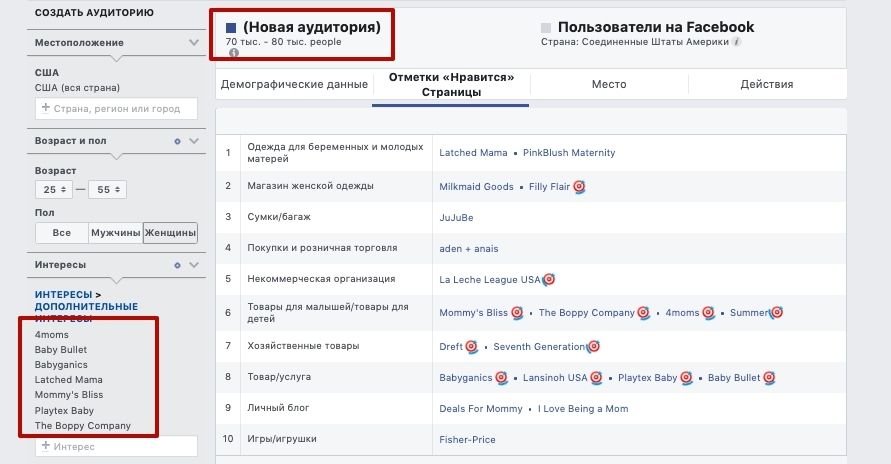Select the Женщины gender option
This screenshot has height=464, width=891.
pos(170,233)
